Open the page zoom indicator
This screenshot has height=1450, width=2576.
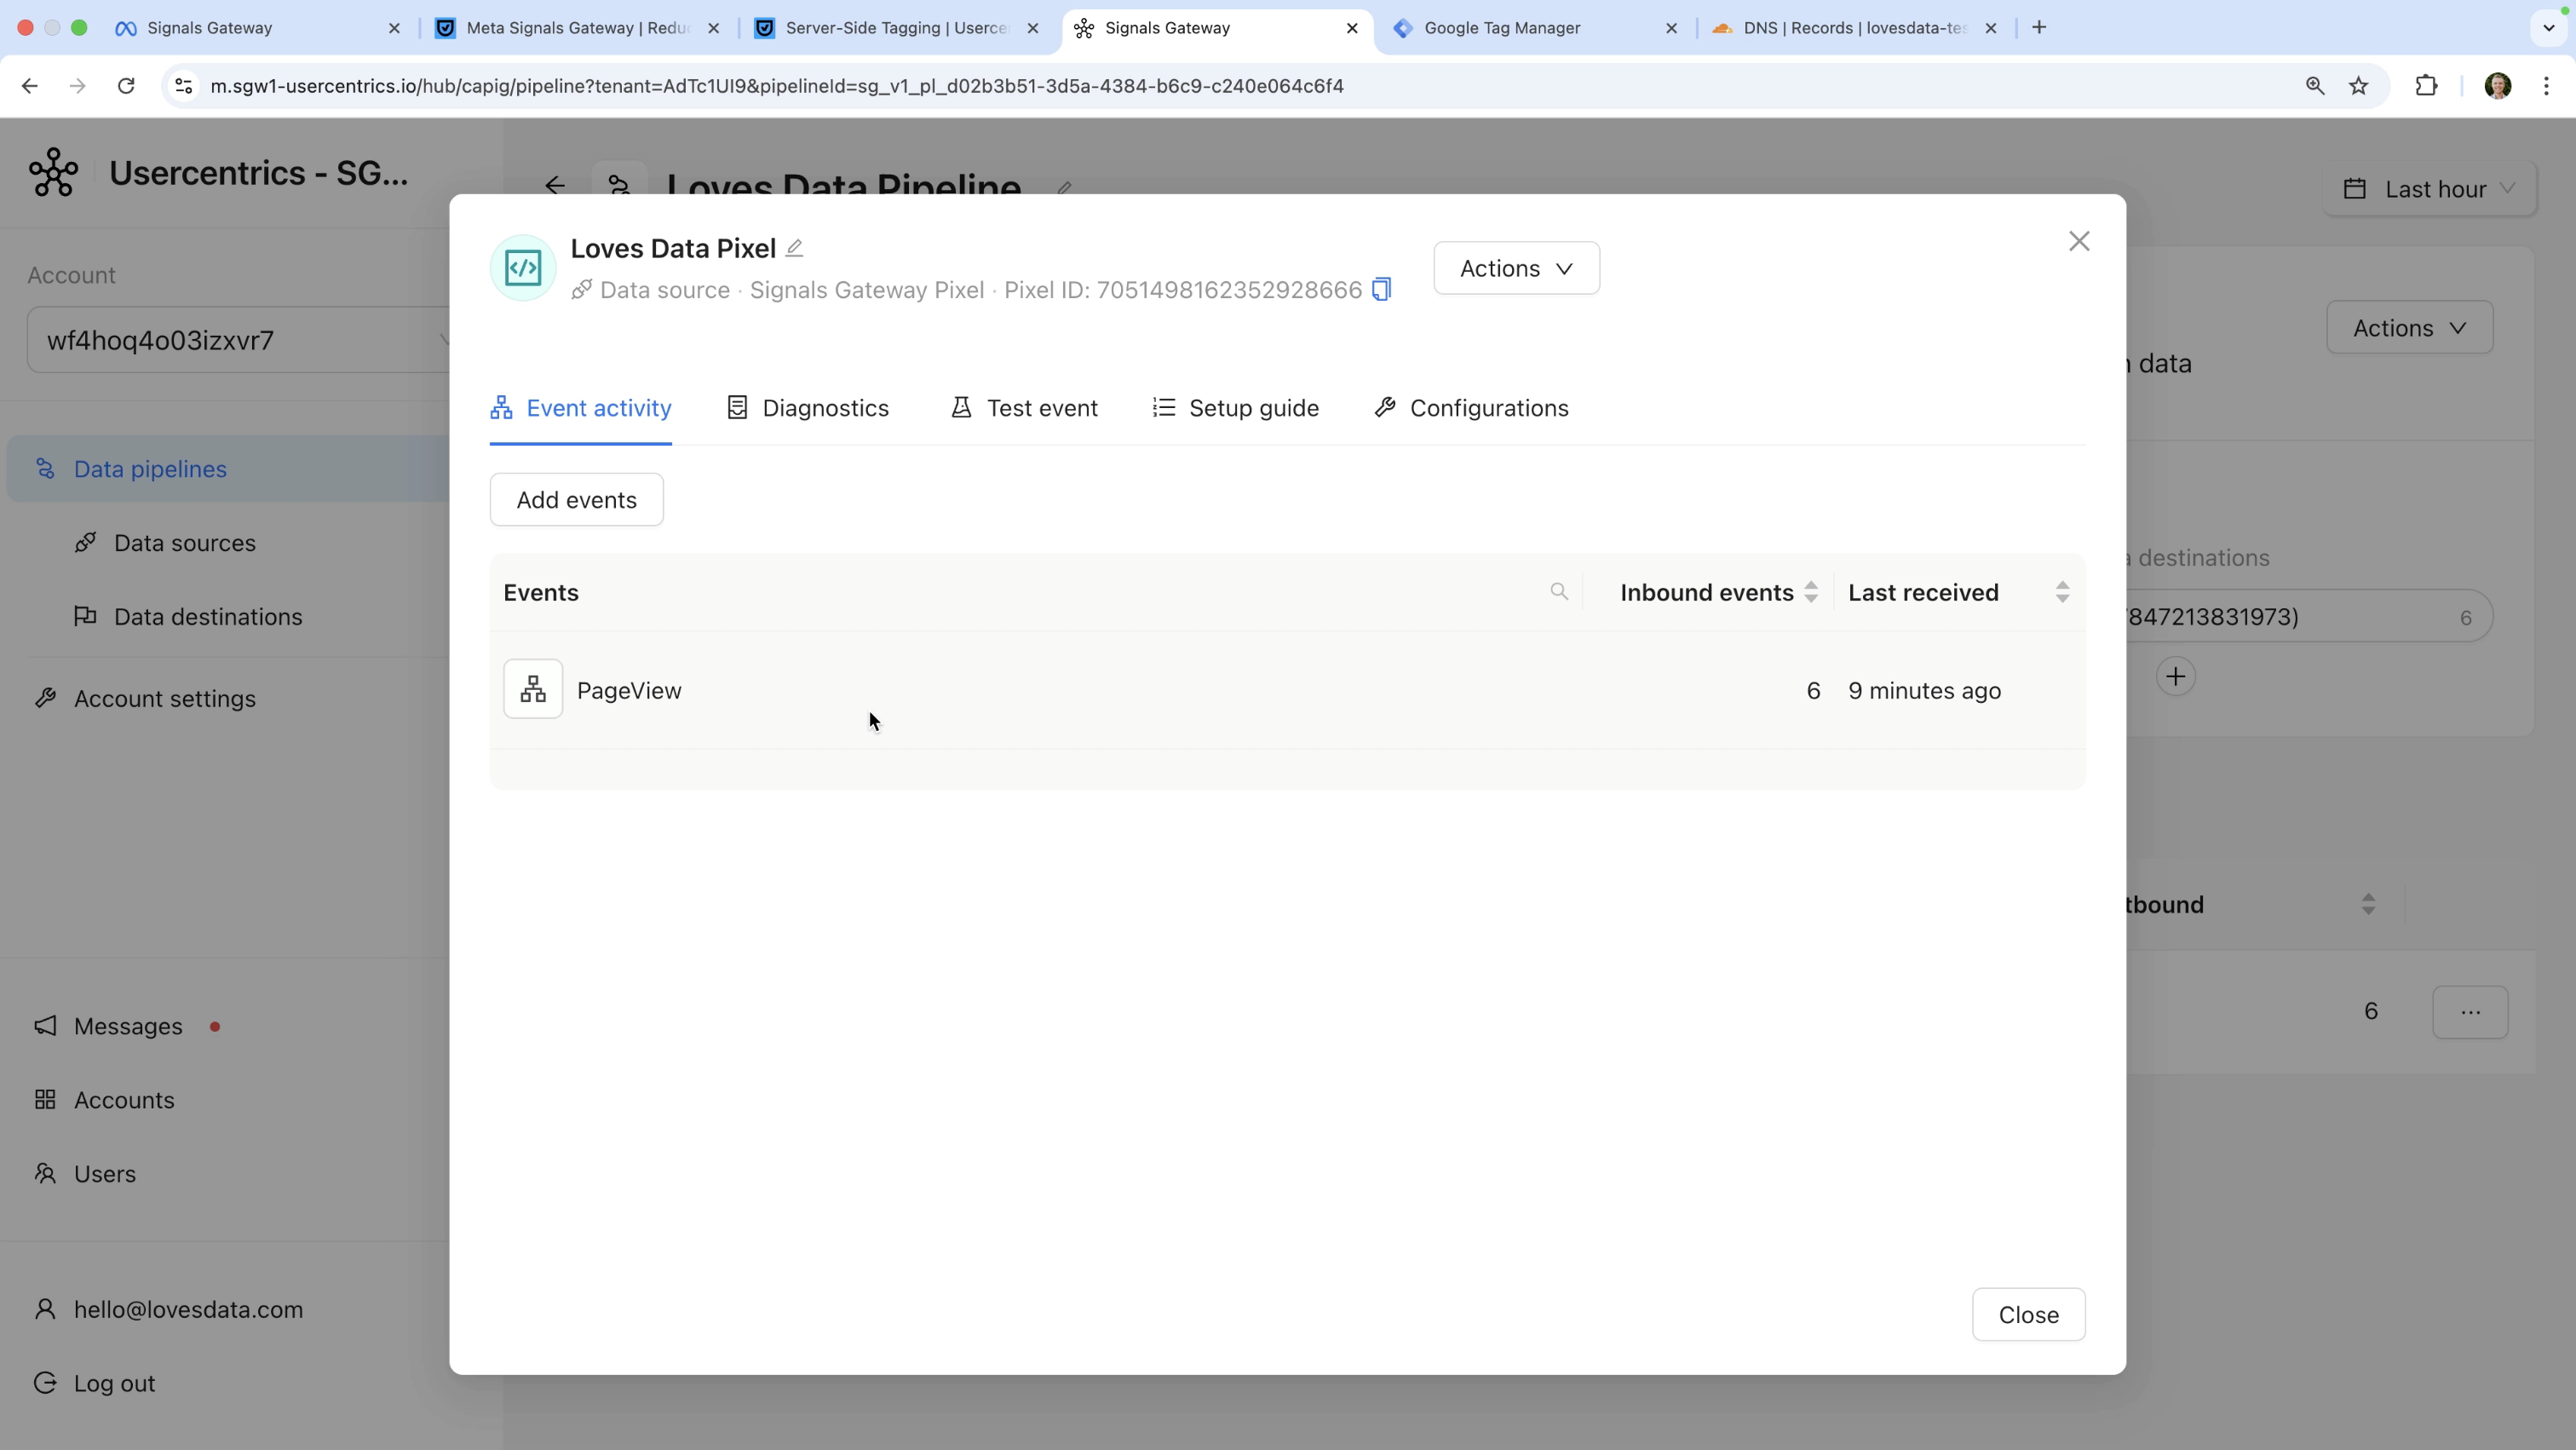pyautogui.click(x=2315, y=86)
